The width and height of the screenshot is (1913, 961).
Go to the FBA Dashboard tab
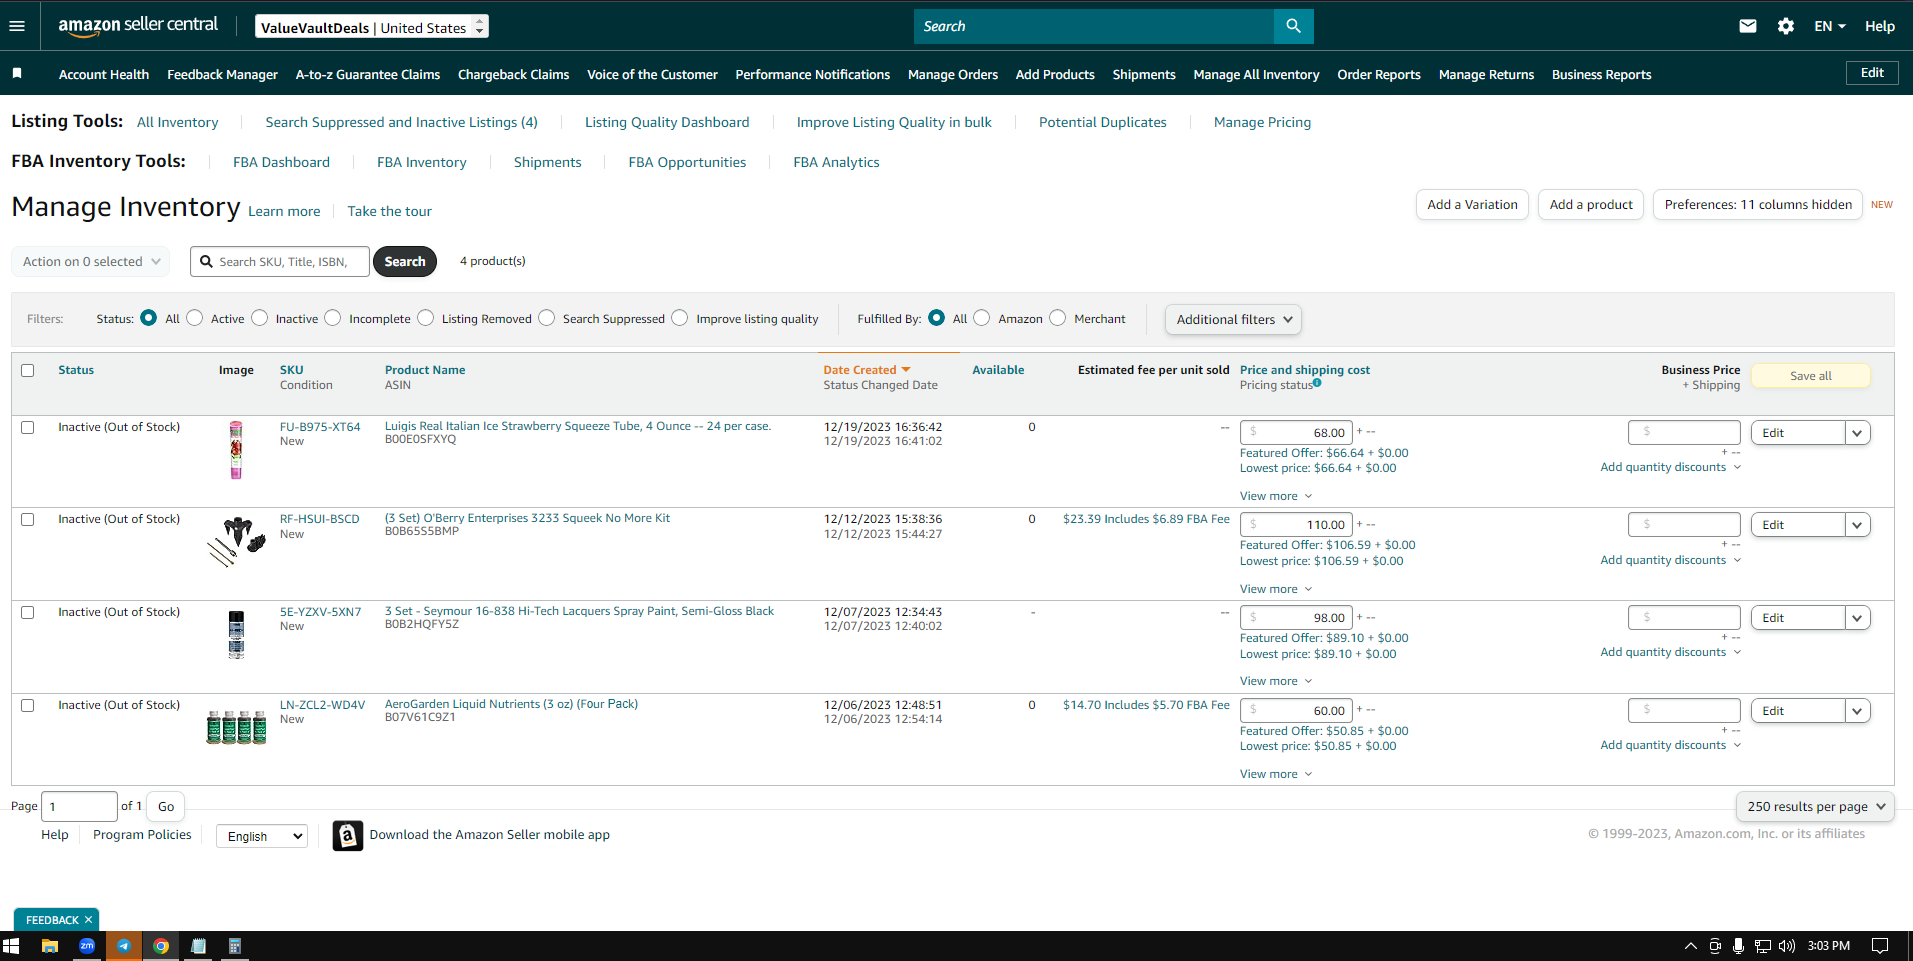point(281,162)
